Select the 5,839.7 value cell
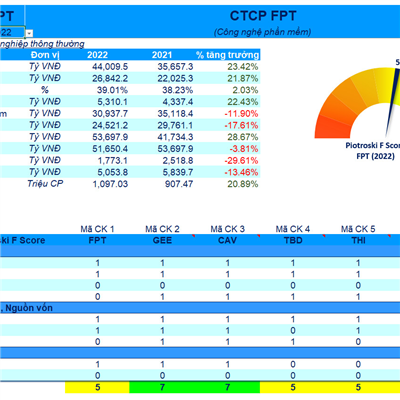This screenshot has width=400, height=400. (x=178, y=172)
